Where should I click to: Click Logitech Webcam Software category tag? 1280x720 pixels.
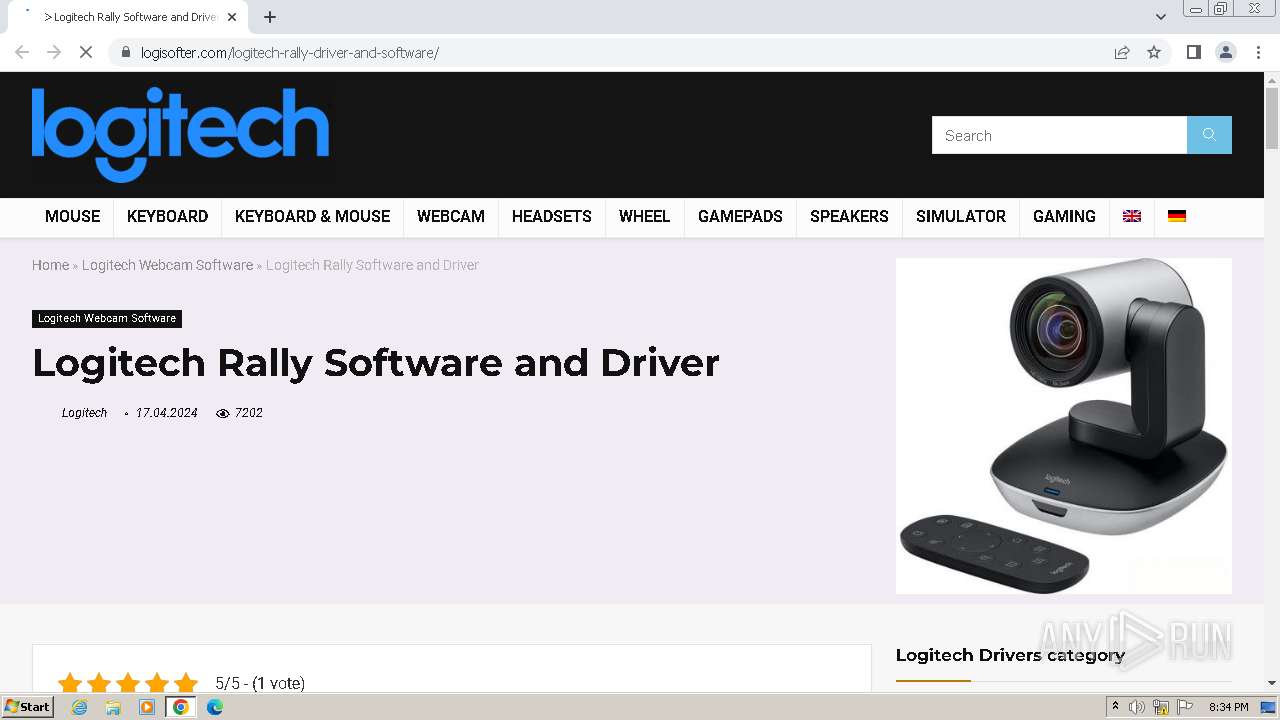pyautogui.click(x=107, y=318)
